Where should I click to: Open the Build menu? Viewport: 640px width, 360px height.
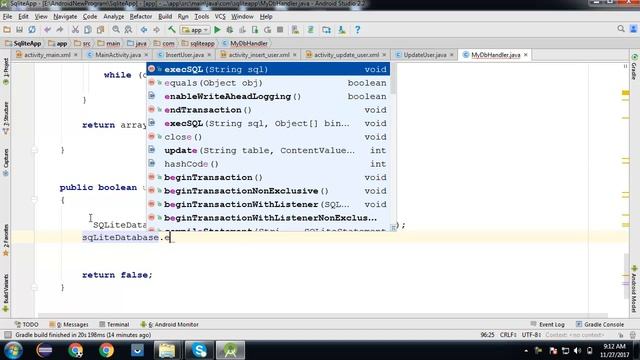point(165,16)
